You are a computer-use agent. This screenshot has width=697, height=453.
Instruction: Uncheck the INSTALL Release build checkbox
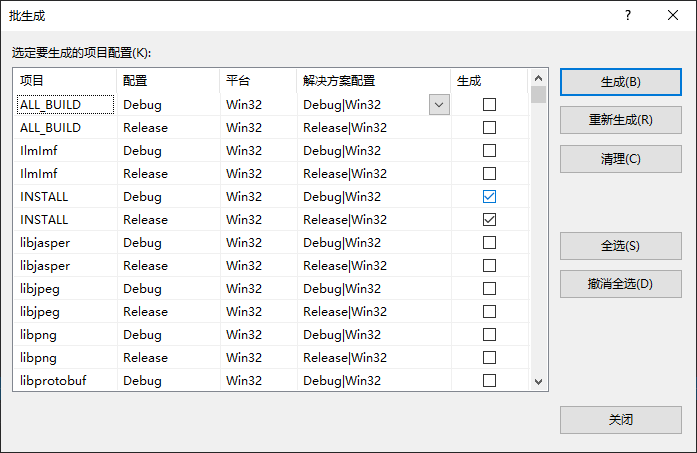point(489,219)
